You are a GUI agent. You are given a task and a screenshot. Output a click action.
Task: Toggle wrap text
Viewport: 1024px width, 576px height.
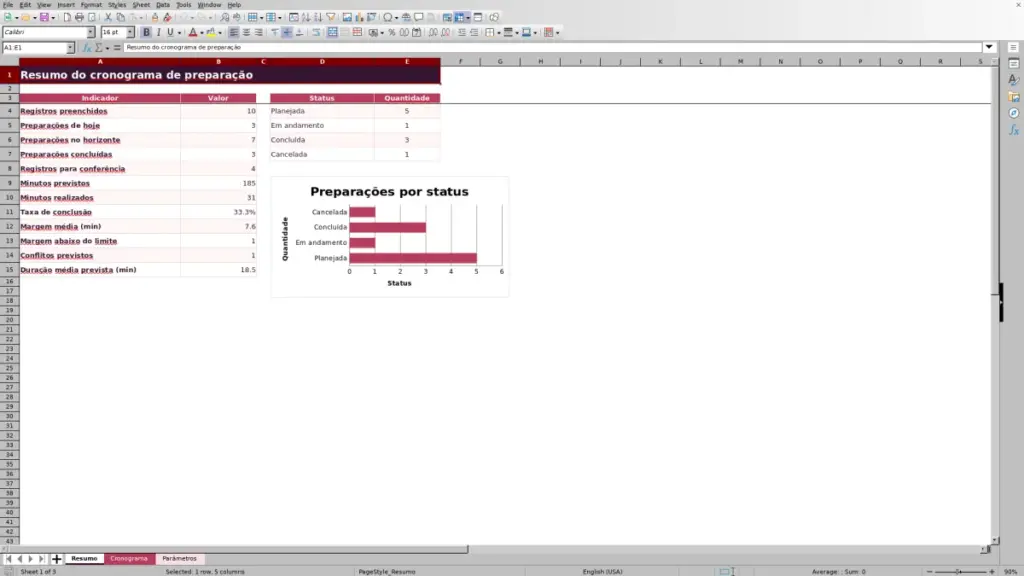click(316, 32)
